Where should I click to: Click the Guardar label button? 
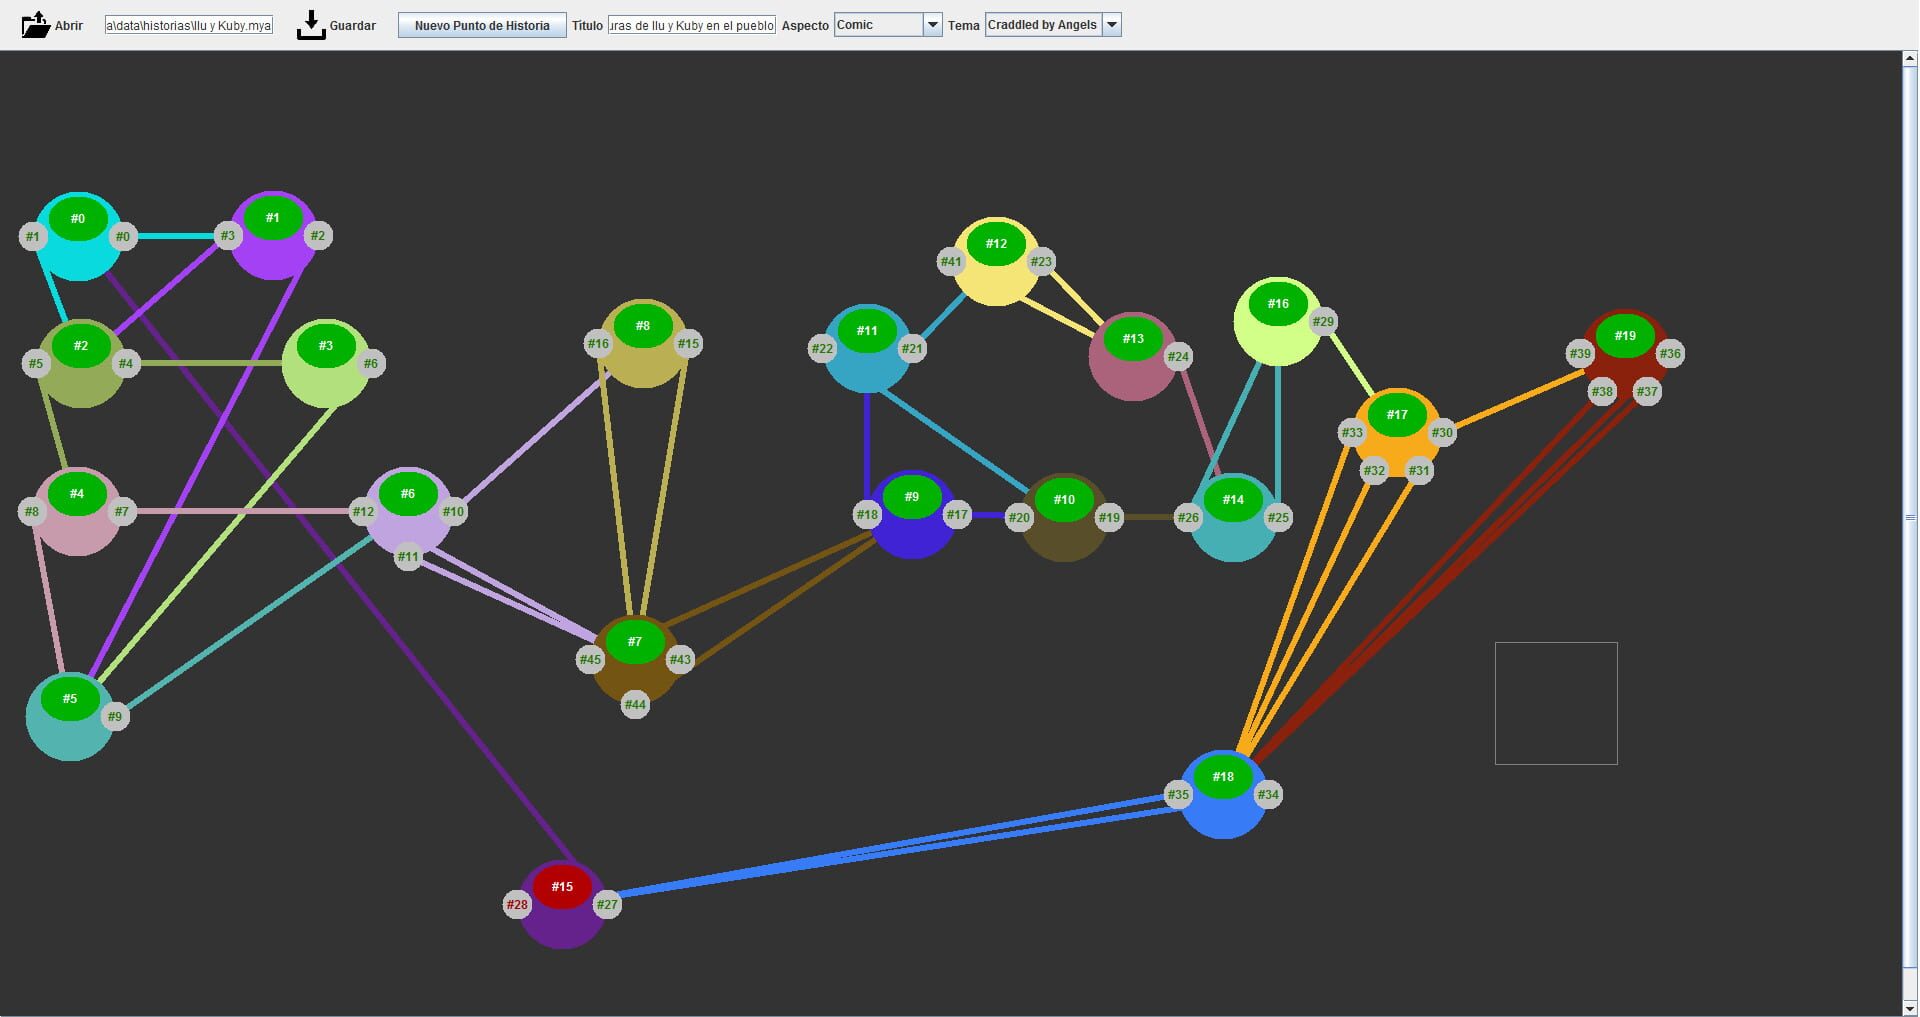pyautogui.click(x=352, y=25)
